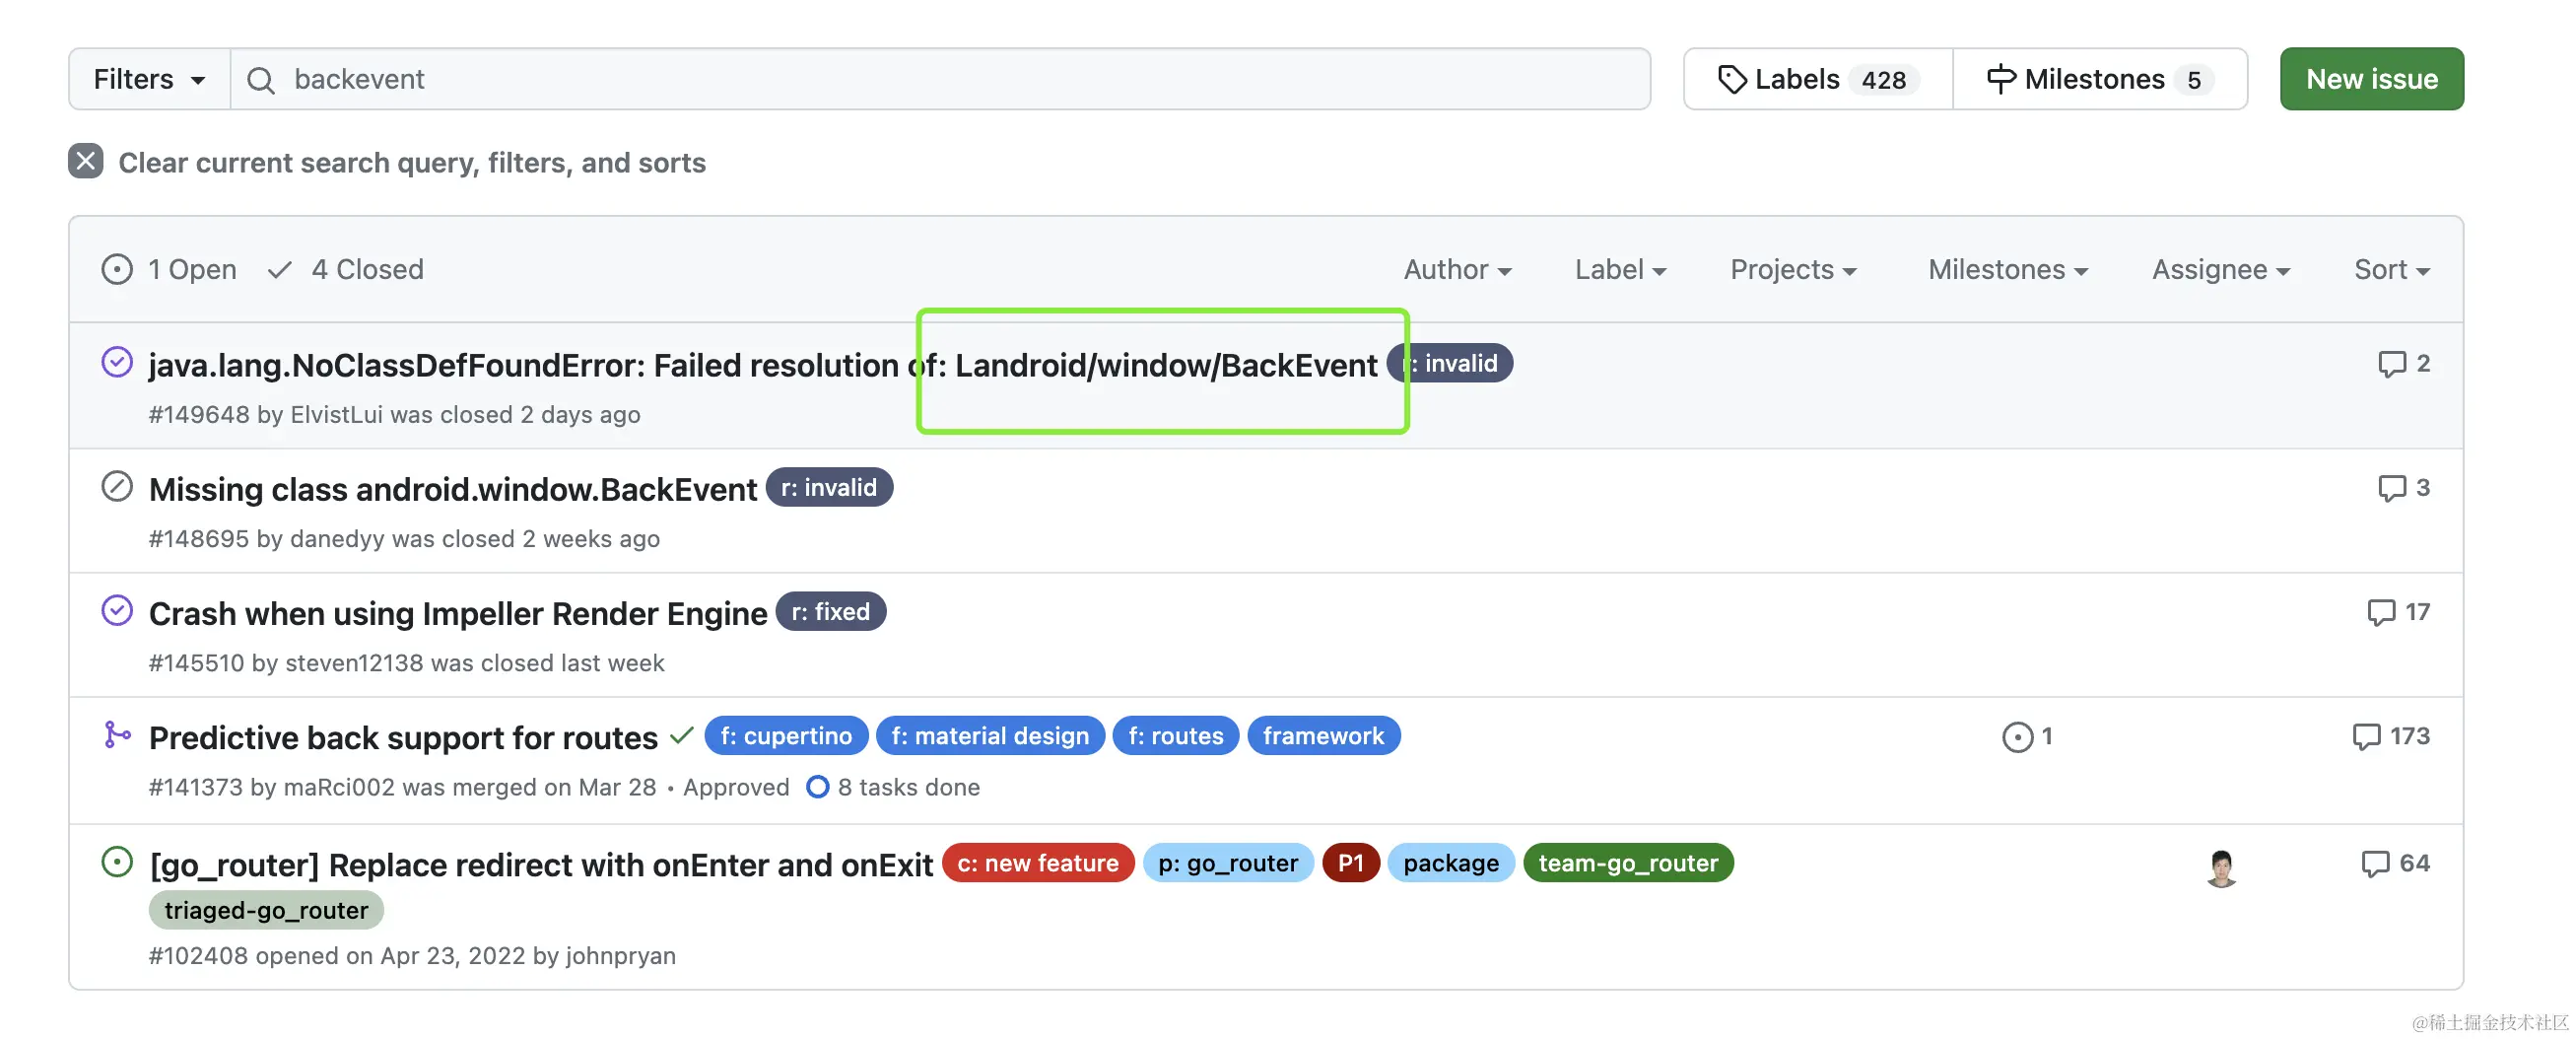This screenshot has width=2576, height=1039.
Task: Open comments on the NoClassDefFoundError issue
Action: click(2404, 363)
